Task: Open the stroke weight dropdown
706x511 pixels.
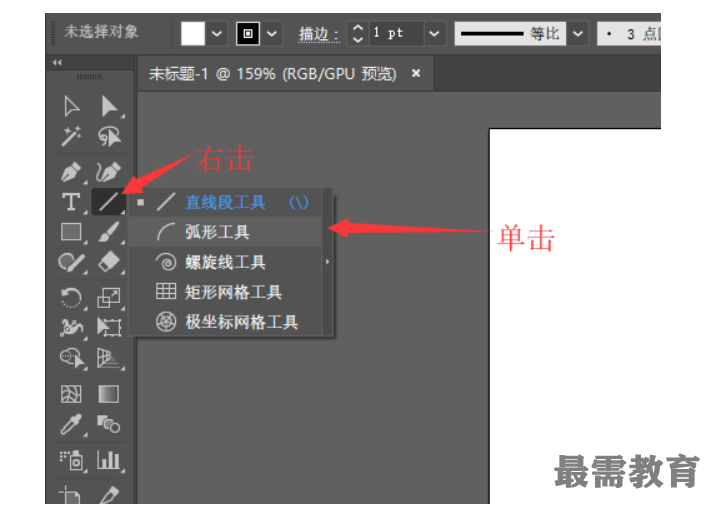Action: pyautogui.click(x=434, y=33)
